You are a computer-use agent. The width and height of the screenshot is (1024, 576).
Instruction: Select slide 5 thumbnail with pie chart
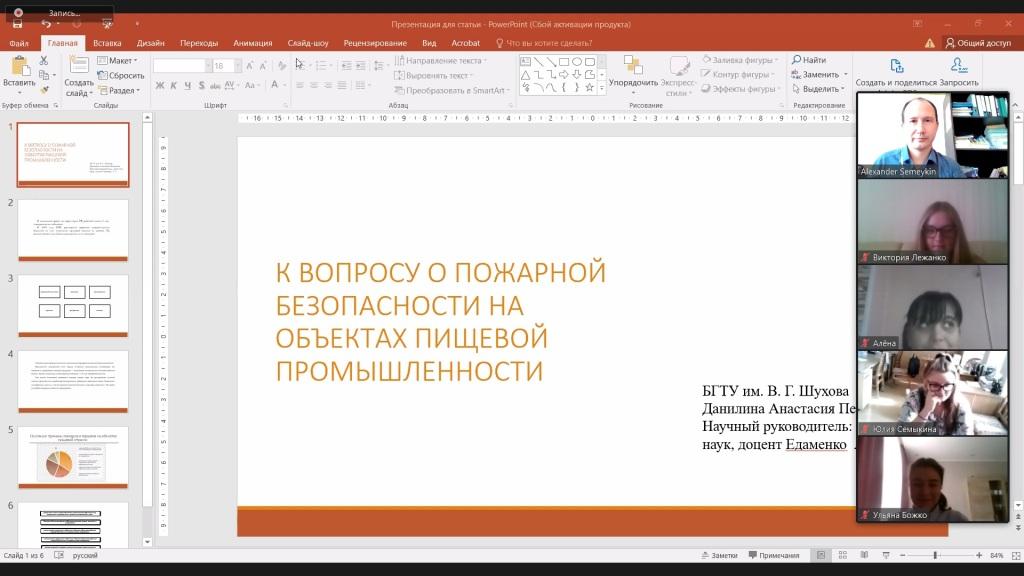click(x=73, y=457)
